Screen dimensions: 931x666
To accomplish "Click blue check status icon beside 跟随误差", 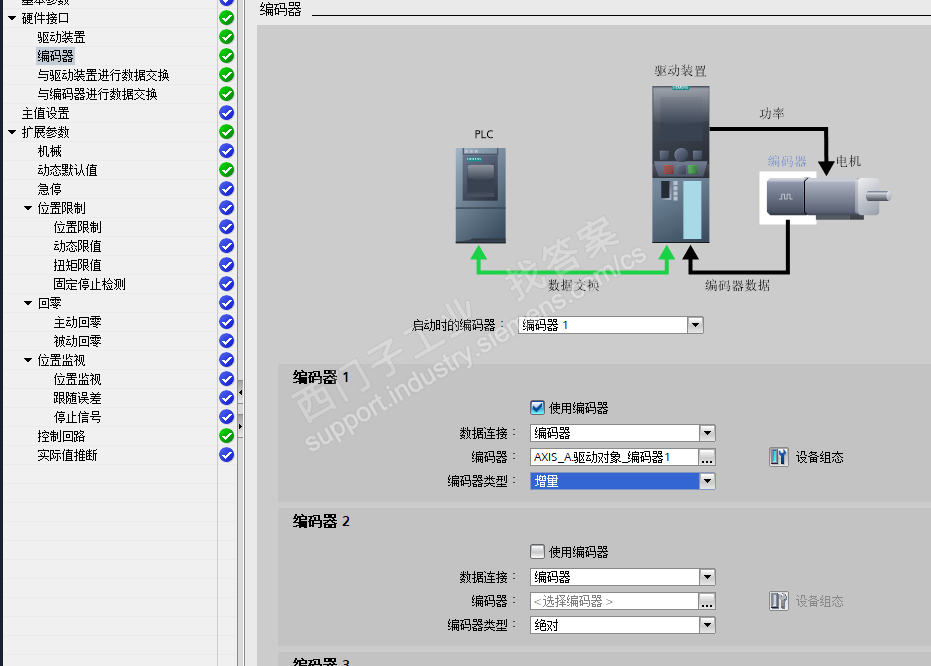I will (x=226, y=398).
